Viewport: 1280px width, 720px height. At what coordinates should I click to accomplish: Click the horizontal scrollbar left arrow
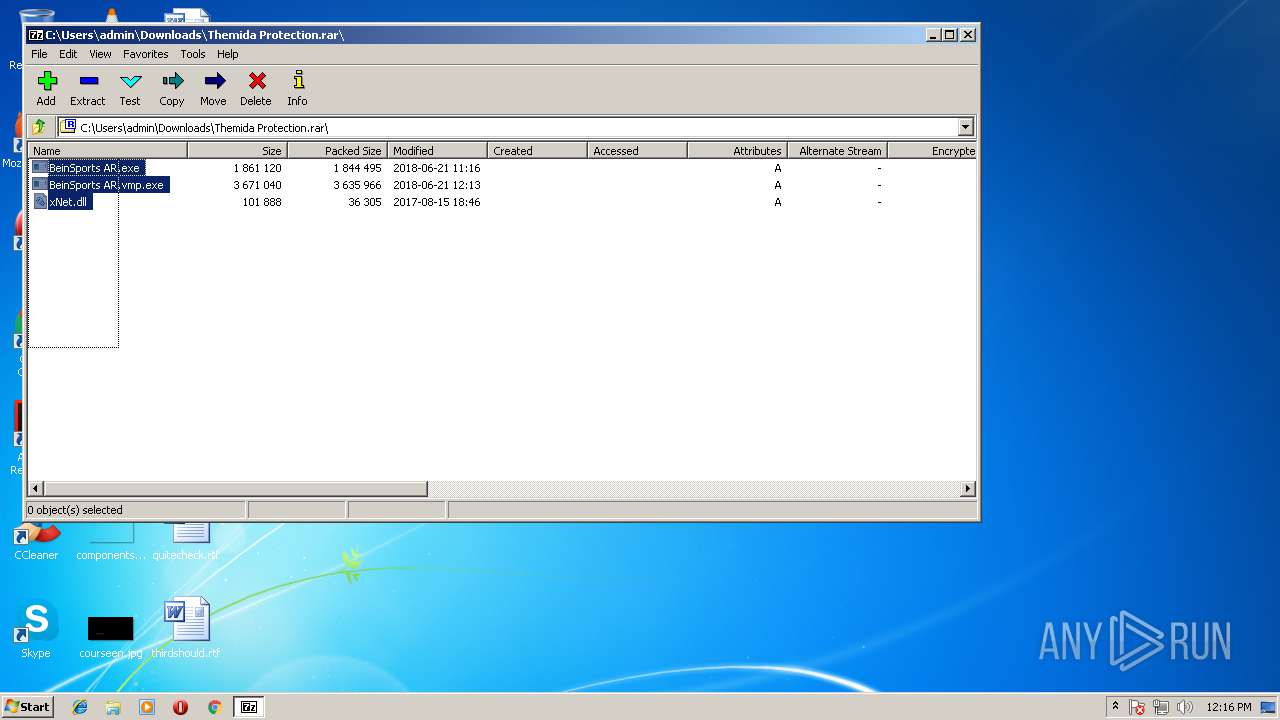(36, 489)
